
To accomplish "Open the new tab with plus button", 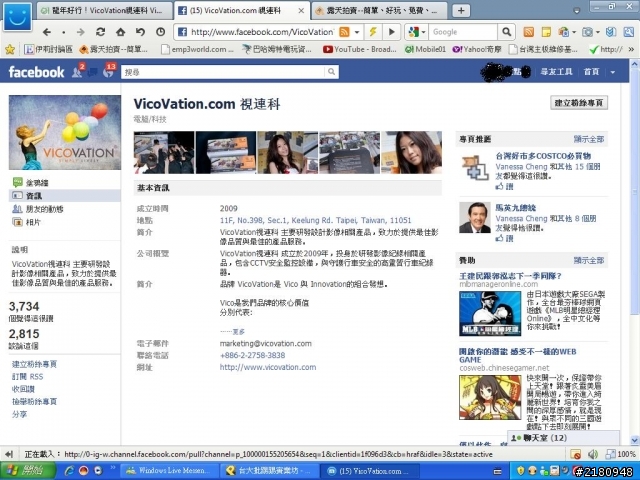I will tap(461, 11).
